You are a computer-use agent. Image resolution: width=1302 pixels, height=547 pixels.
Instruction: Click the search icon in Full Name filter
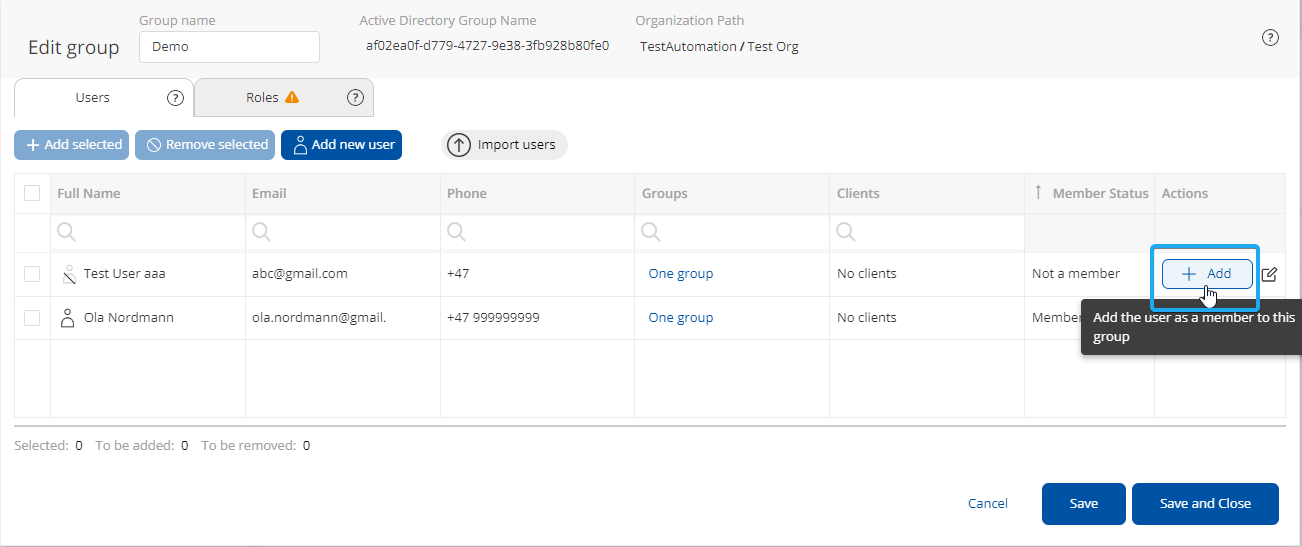point(66,232)
